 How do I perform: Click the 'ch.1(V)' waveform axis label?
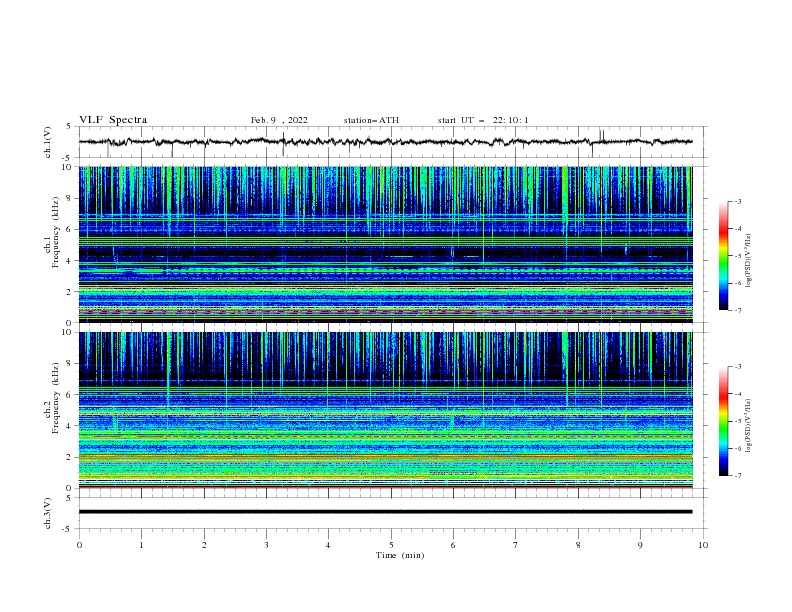[48, 142]
